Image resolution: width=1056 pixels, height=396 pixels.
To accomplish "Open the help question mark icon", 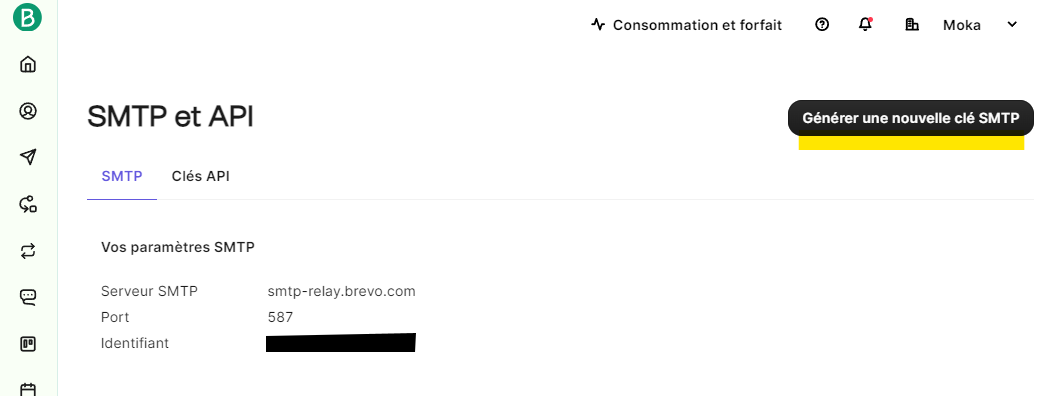I will coord(822,25).
